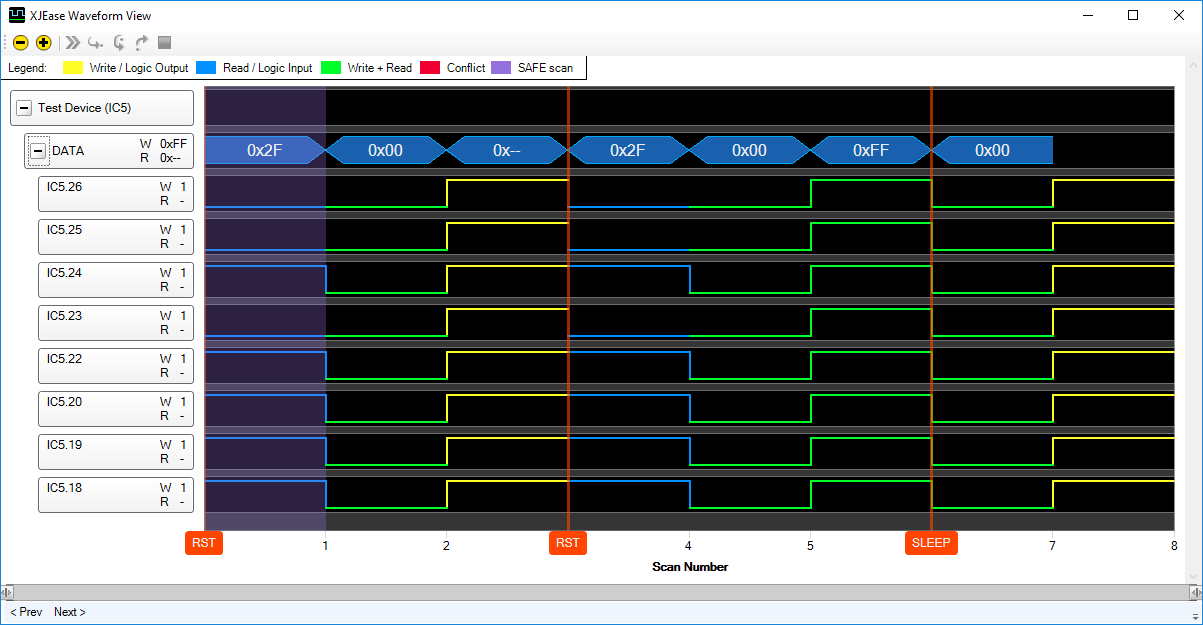The image size is (1203, 625).
Task: Click the 0x-- DATA bus value
Action: point(507,150)
